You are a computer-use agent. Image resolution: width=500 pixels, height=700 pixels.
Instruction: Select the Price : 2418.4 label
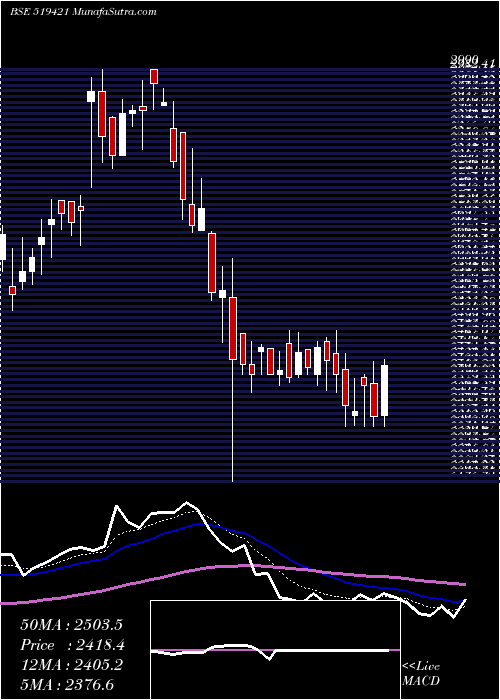click(x=72, y=645)
